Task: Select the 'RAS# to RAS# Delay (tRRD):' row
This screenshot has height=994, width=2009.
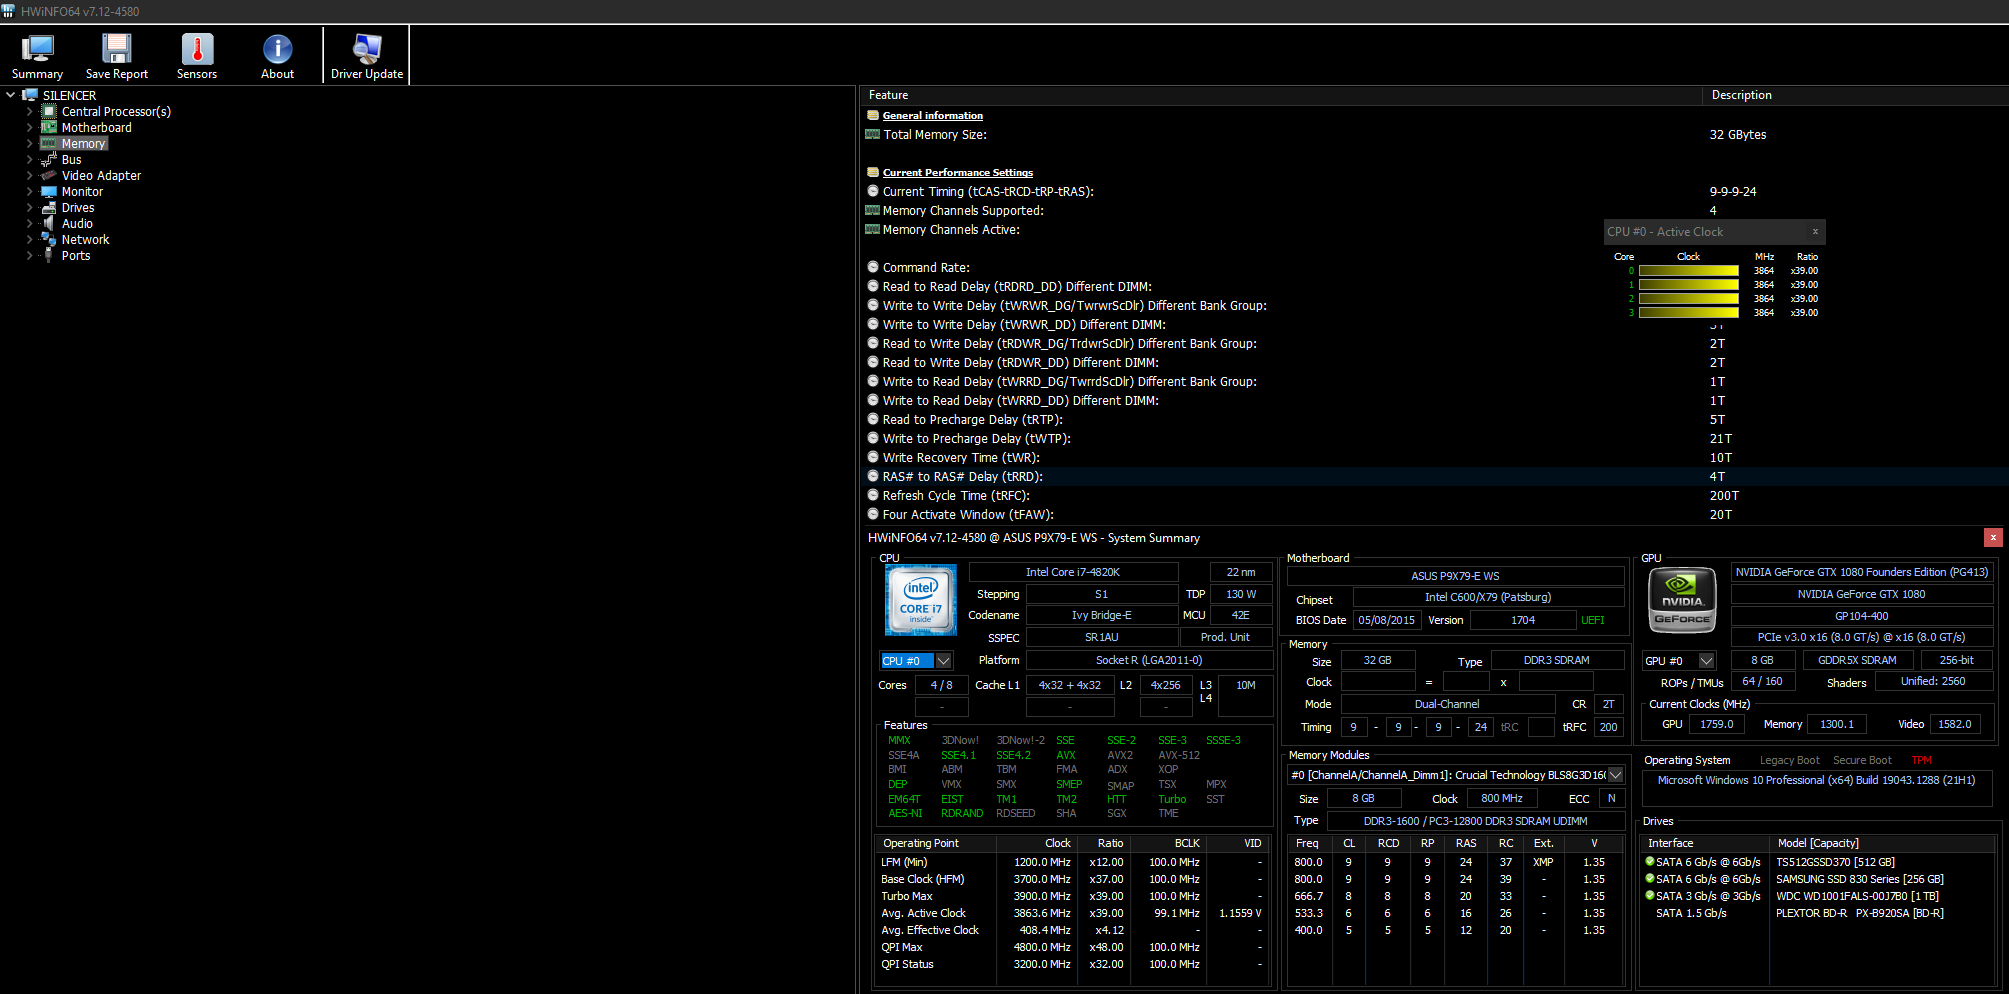Action: pos(1434,477)
